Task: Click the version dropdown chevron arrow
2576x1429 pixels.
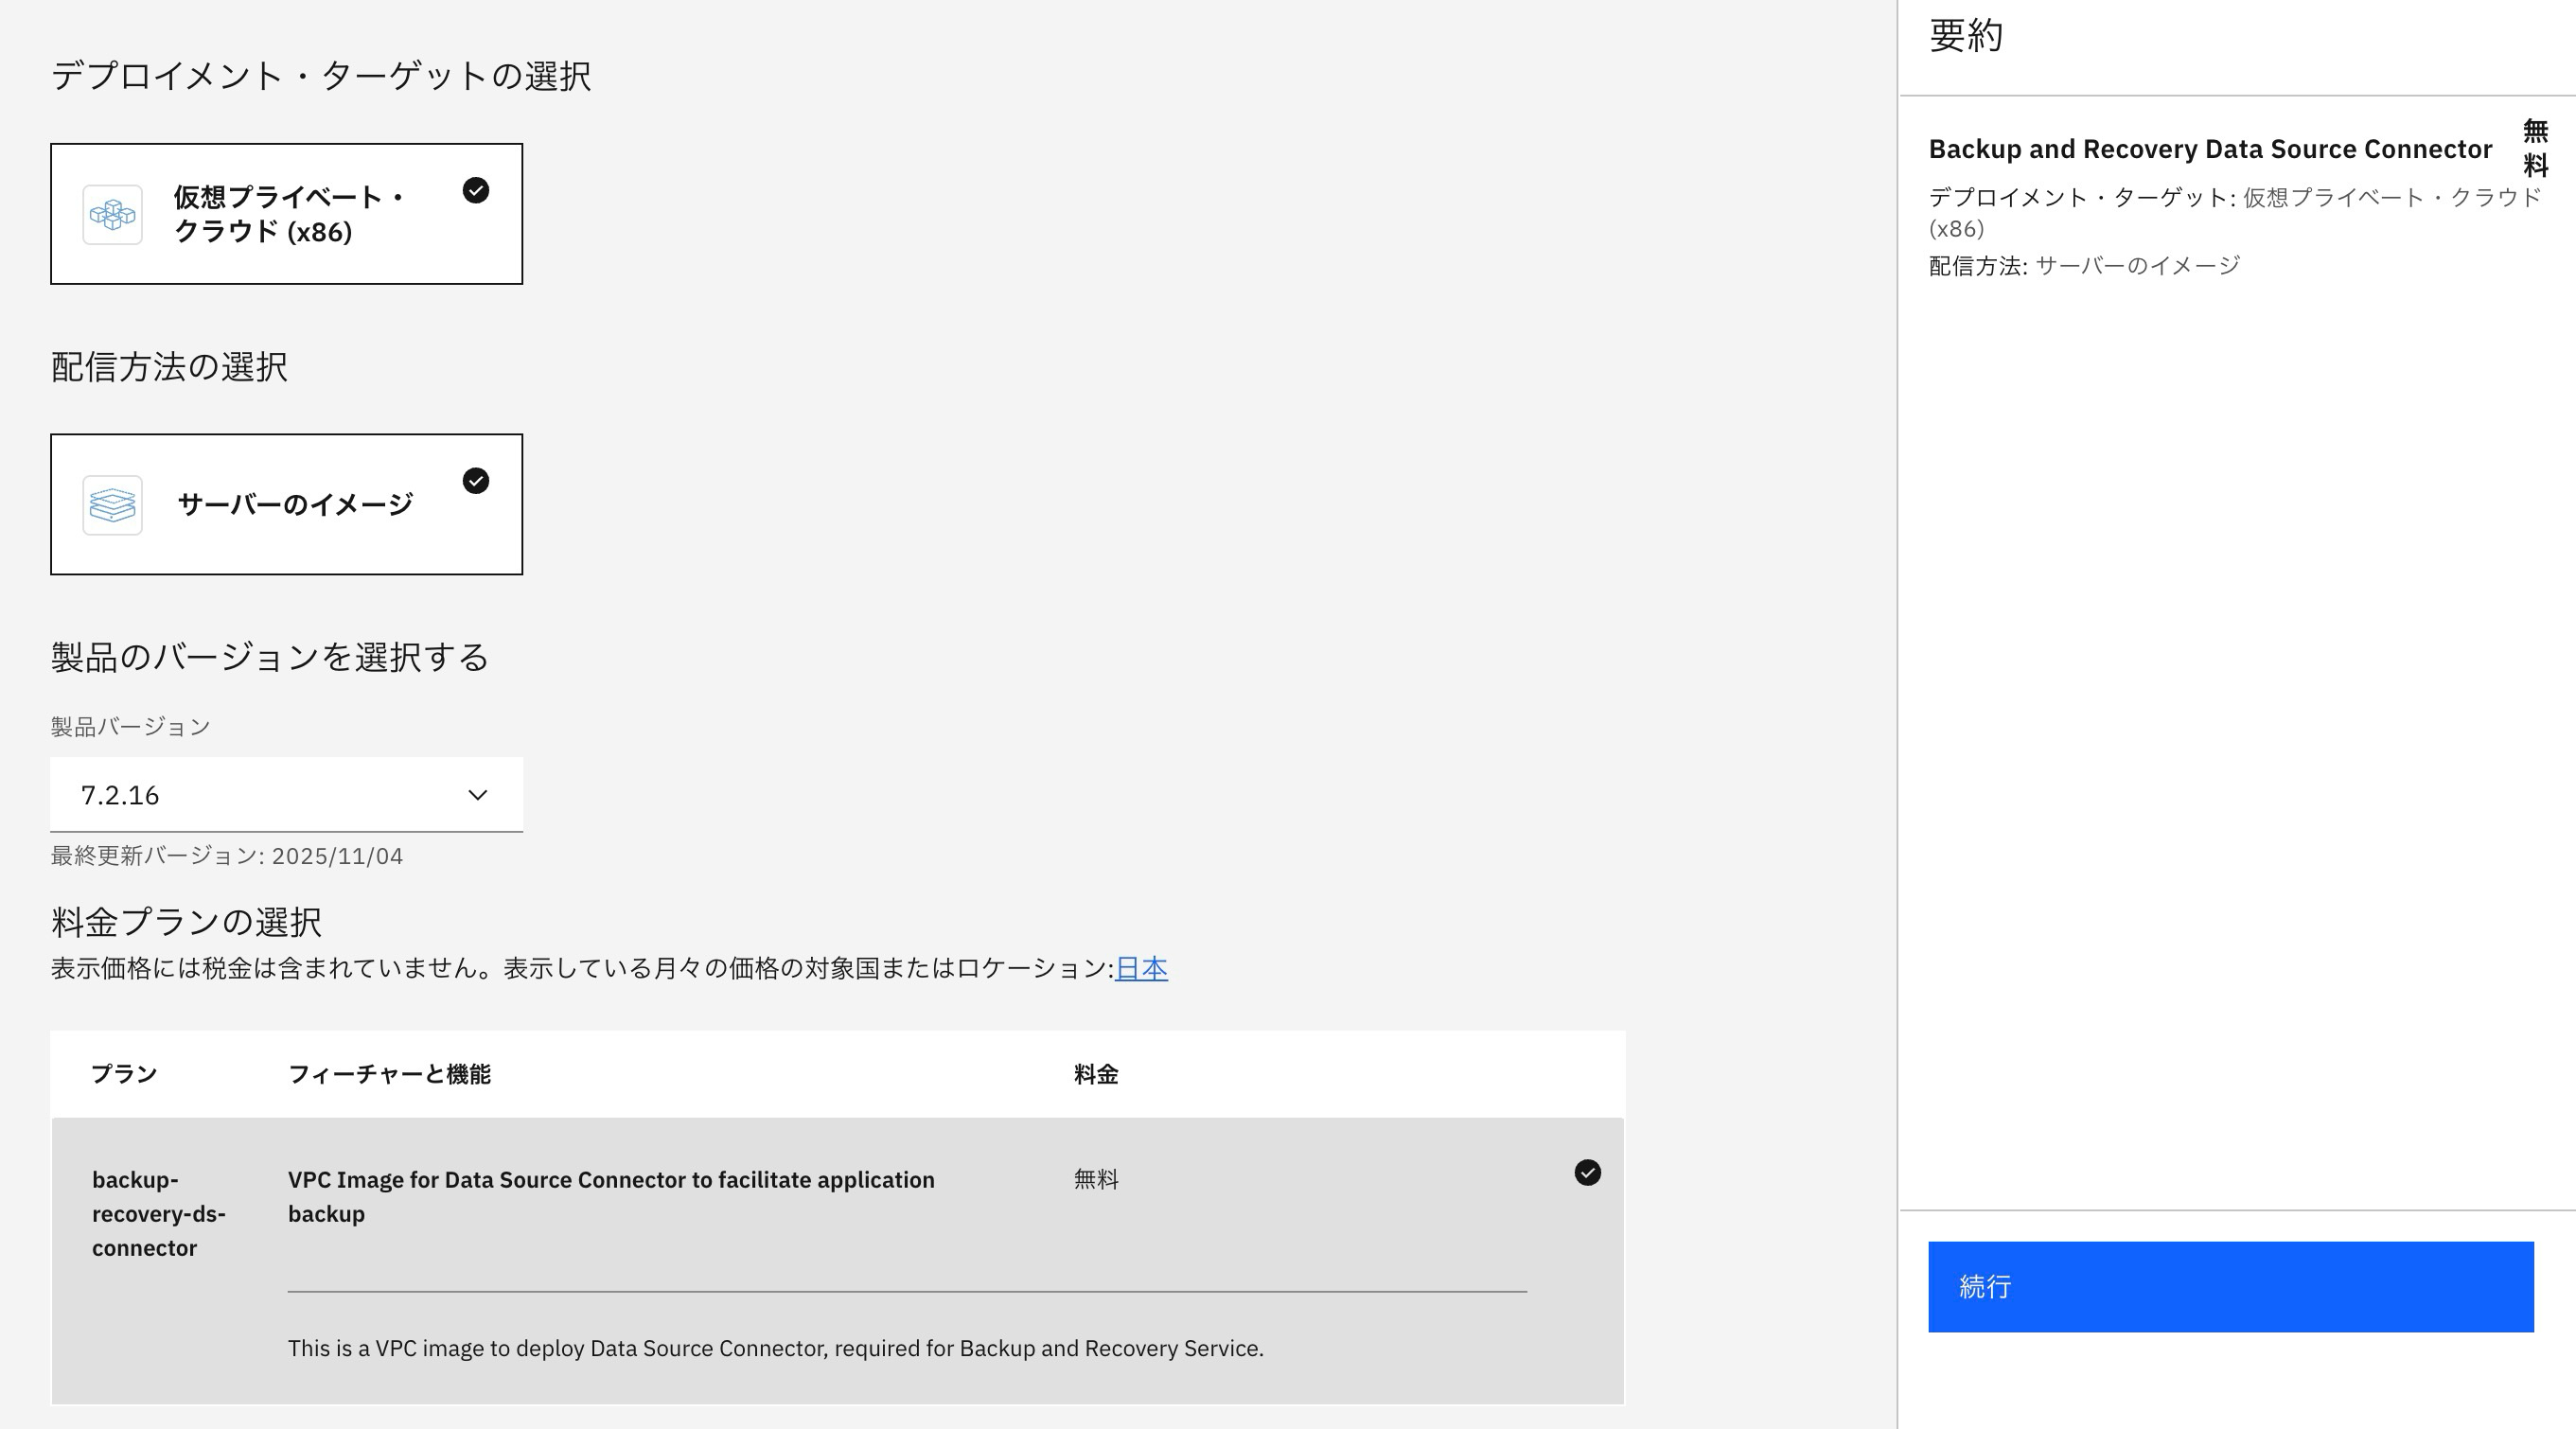Action: click(x=478, y=795)
